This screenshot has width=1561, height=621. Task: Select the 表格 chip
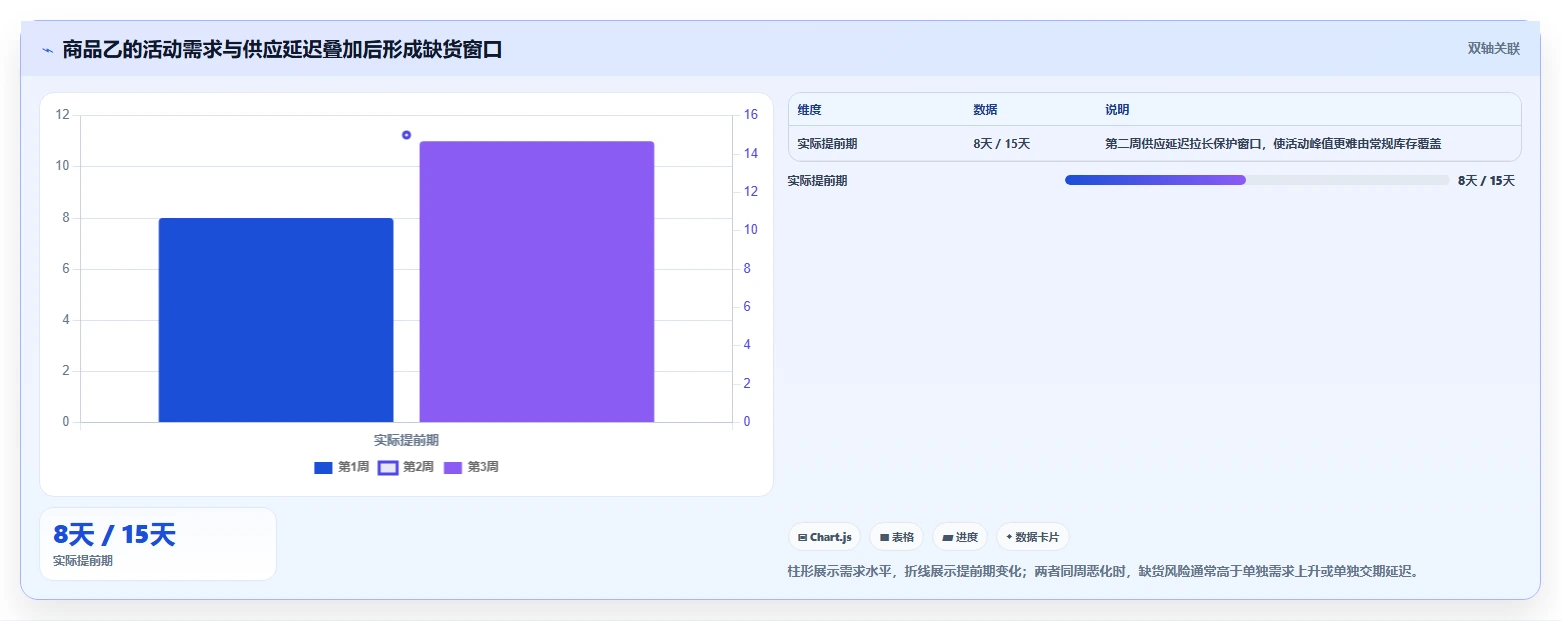click(x=897, y=537)
